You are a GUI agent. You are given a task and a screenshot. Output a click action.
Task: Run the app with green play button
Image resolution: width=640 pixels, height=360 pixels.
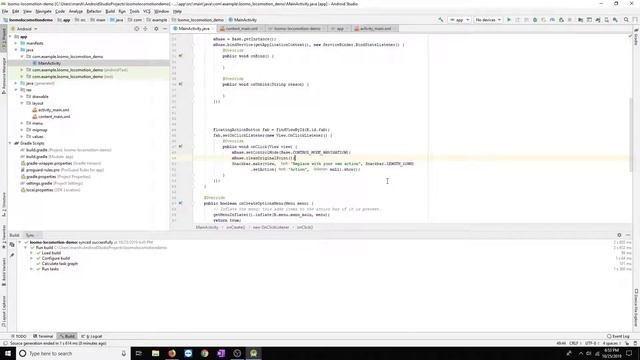[509, 20]
